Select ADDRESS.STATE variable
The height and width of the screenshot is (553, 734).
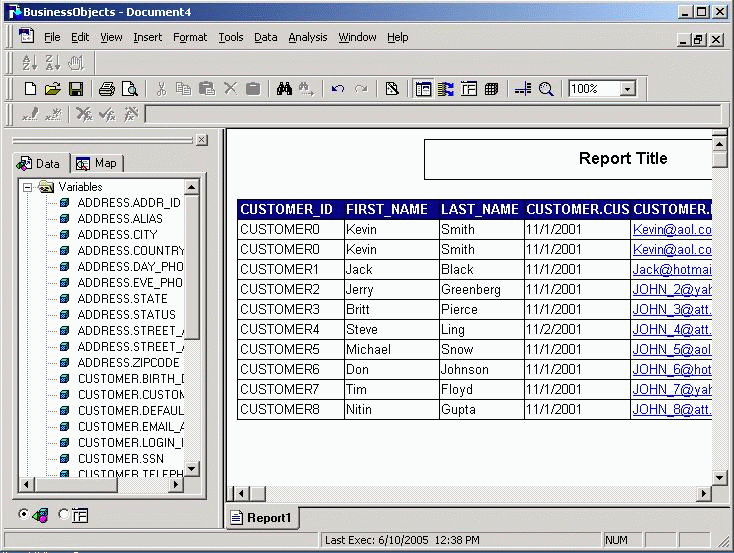(122, 299)
